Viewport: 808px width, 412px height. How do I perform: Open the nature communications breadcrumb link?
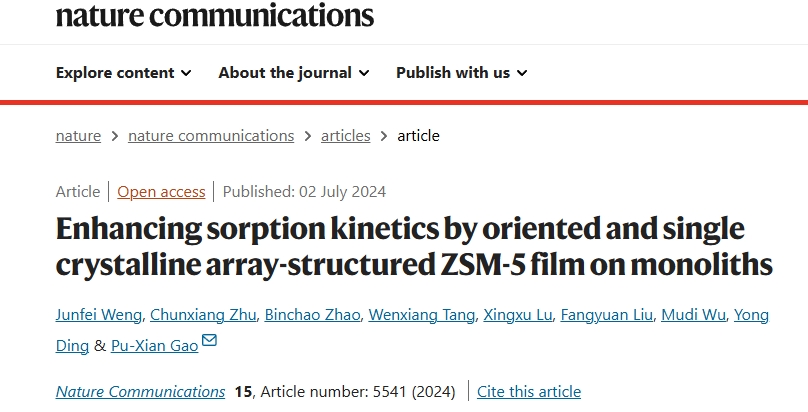[x=211, y=135]
